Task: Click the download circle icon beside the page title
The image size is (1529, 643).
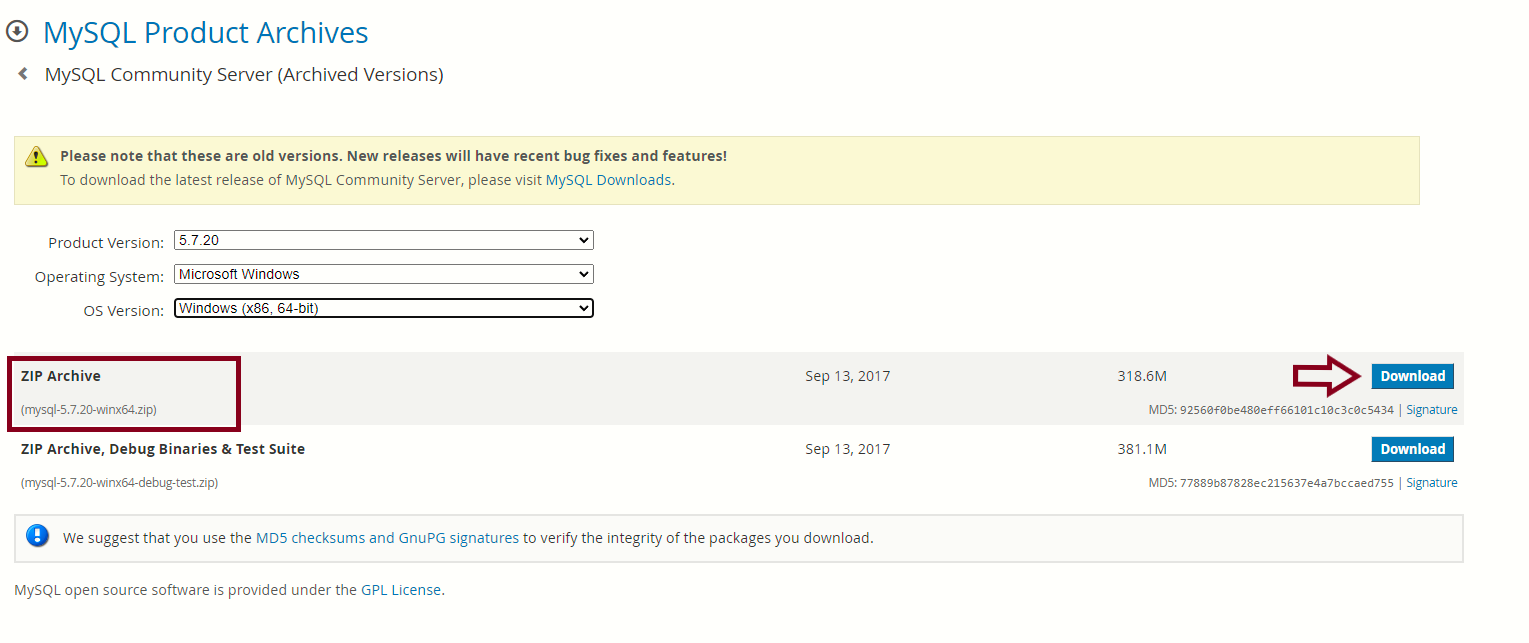Action: point(18,31)
